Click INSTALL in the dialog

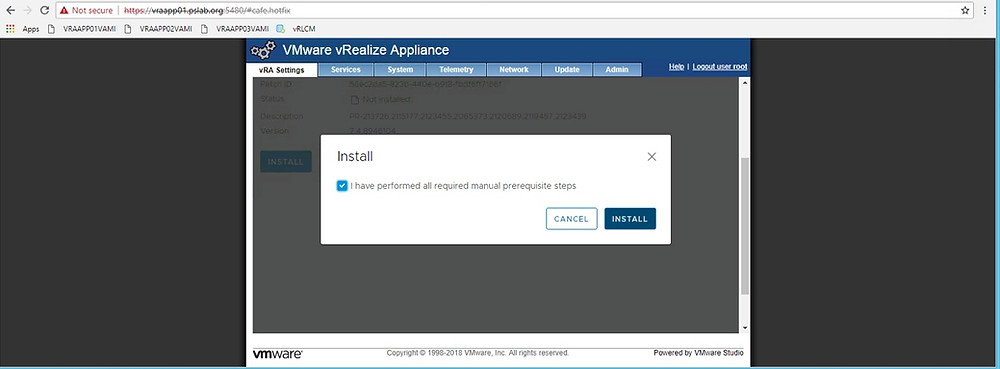(x=630, y=219)
